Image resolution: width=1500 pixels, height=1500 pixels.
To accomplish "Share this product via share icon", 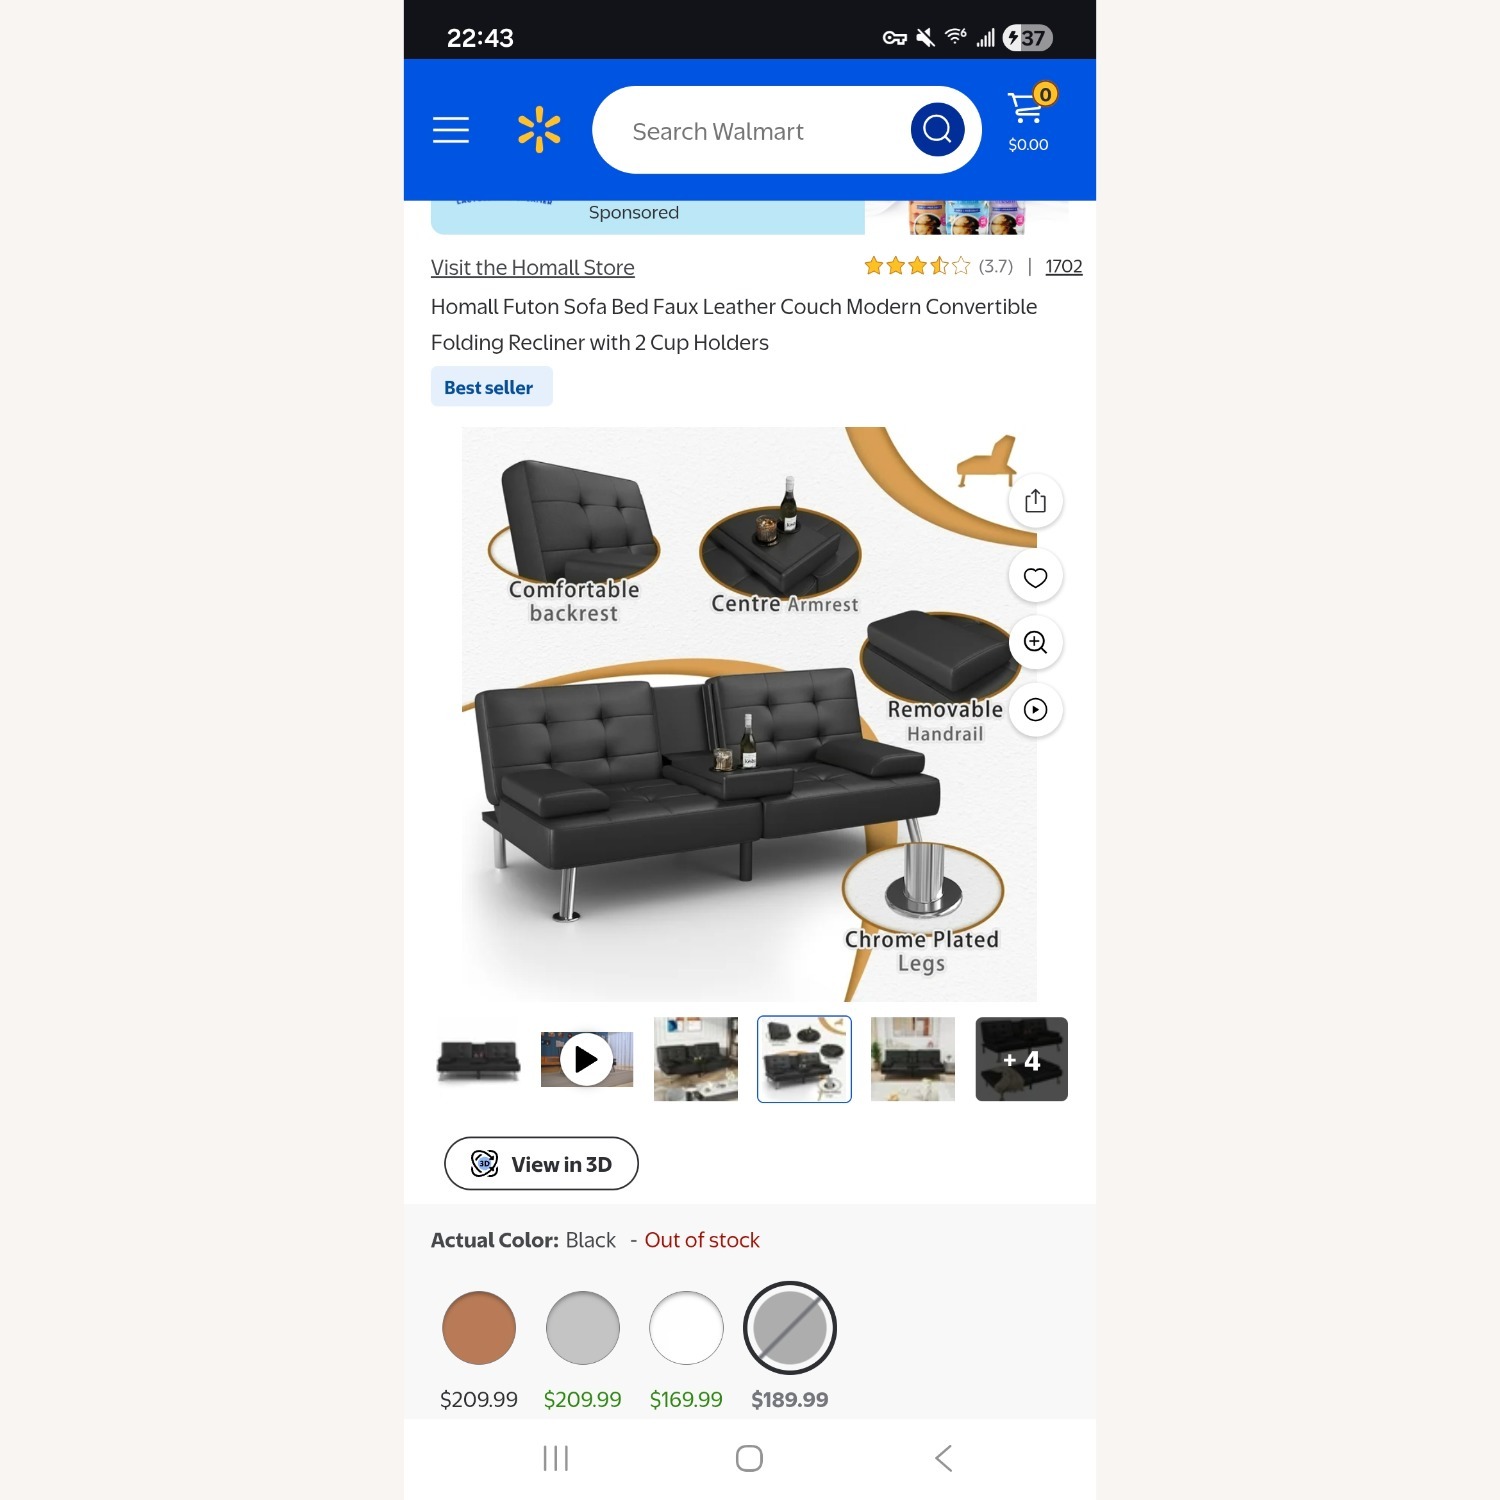I will pos(1036,501).
